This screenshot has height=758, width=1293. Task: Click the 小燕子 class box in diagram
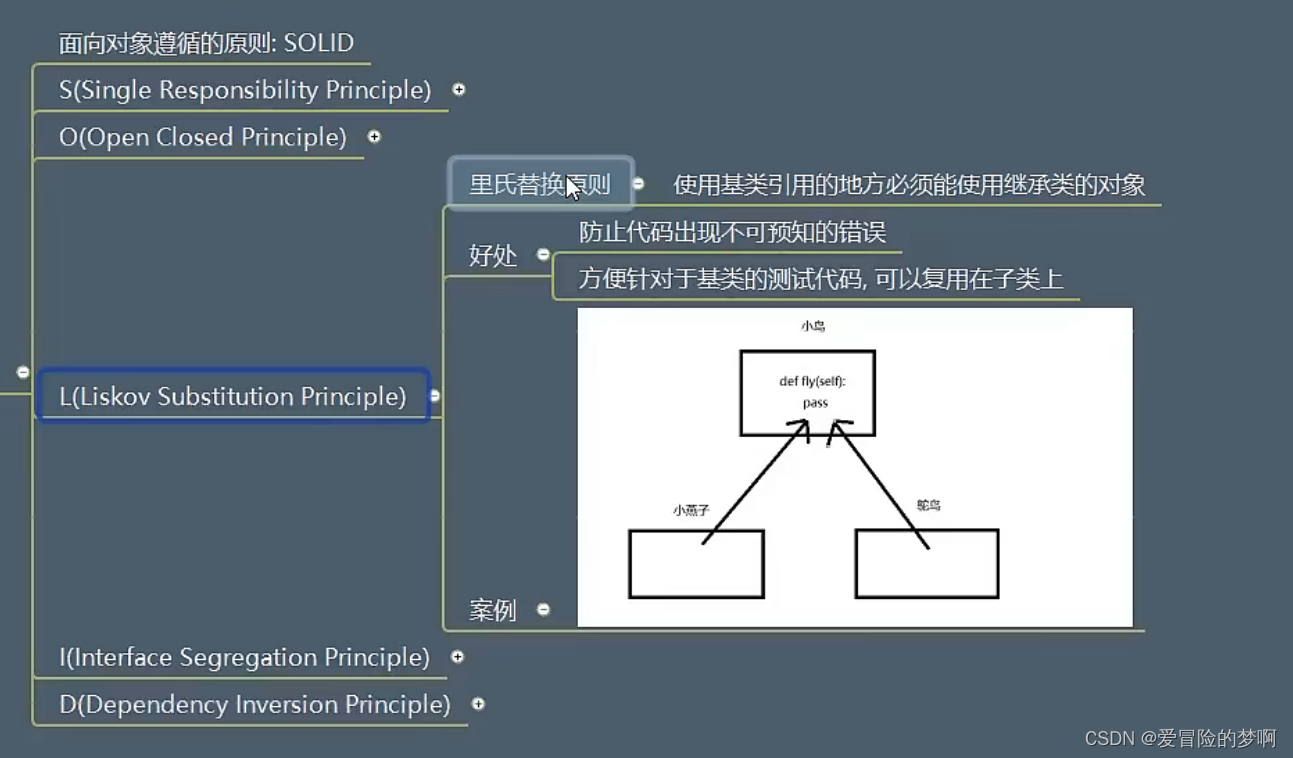[x=696, y=564]
